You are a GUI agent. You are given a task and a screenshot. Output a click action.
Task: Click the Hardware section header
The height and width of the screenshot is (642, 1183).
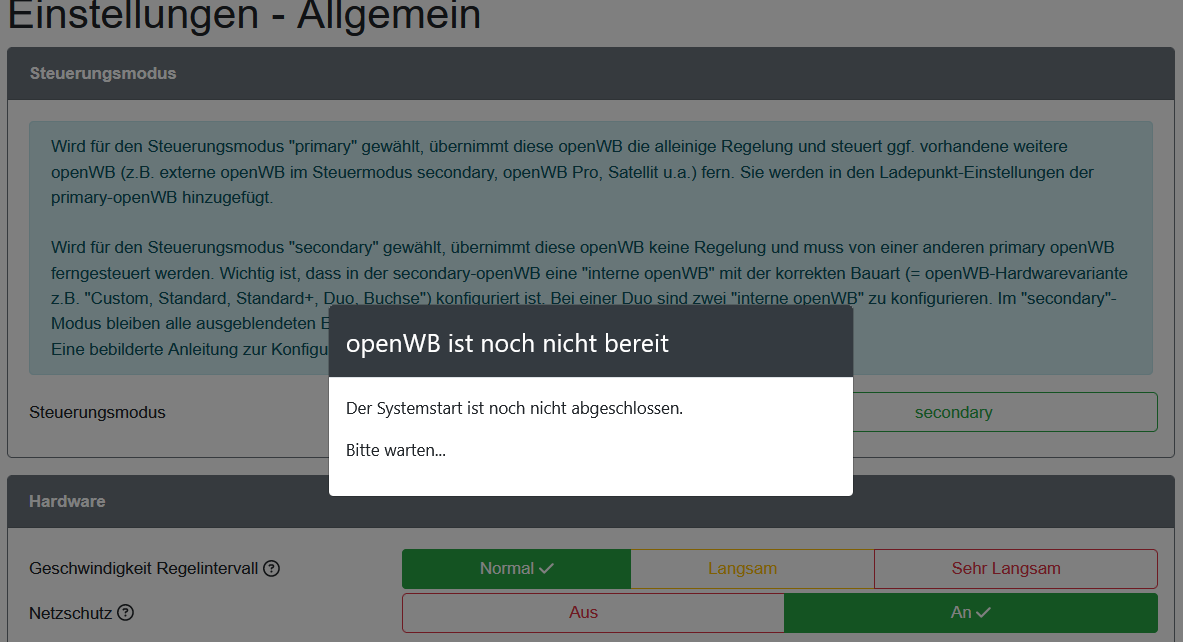point(591,502)
